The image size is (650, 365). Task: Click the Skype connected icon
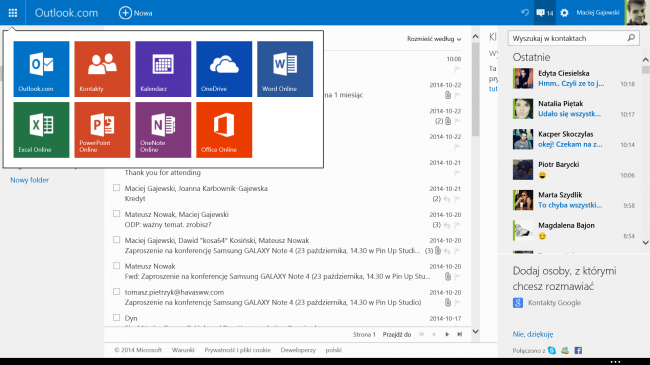[552, 350]
